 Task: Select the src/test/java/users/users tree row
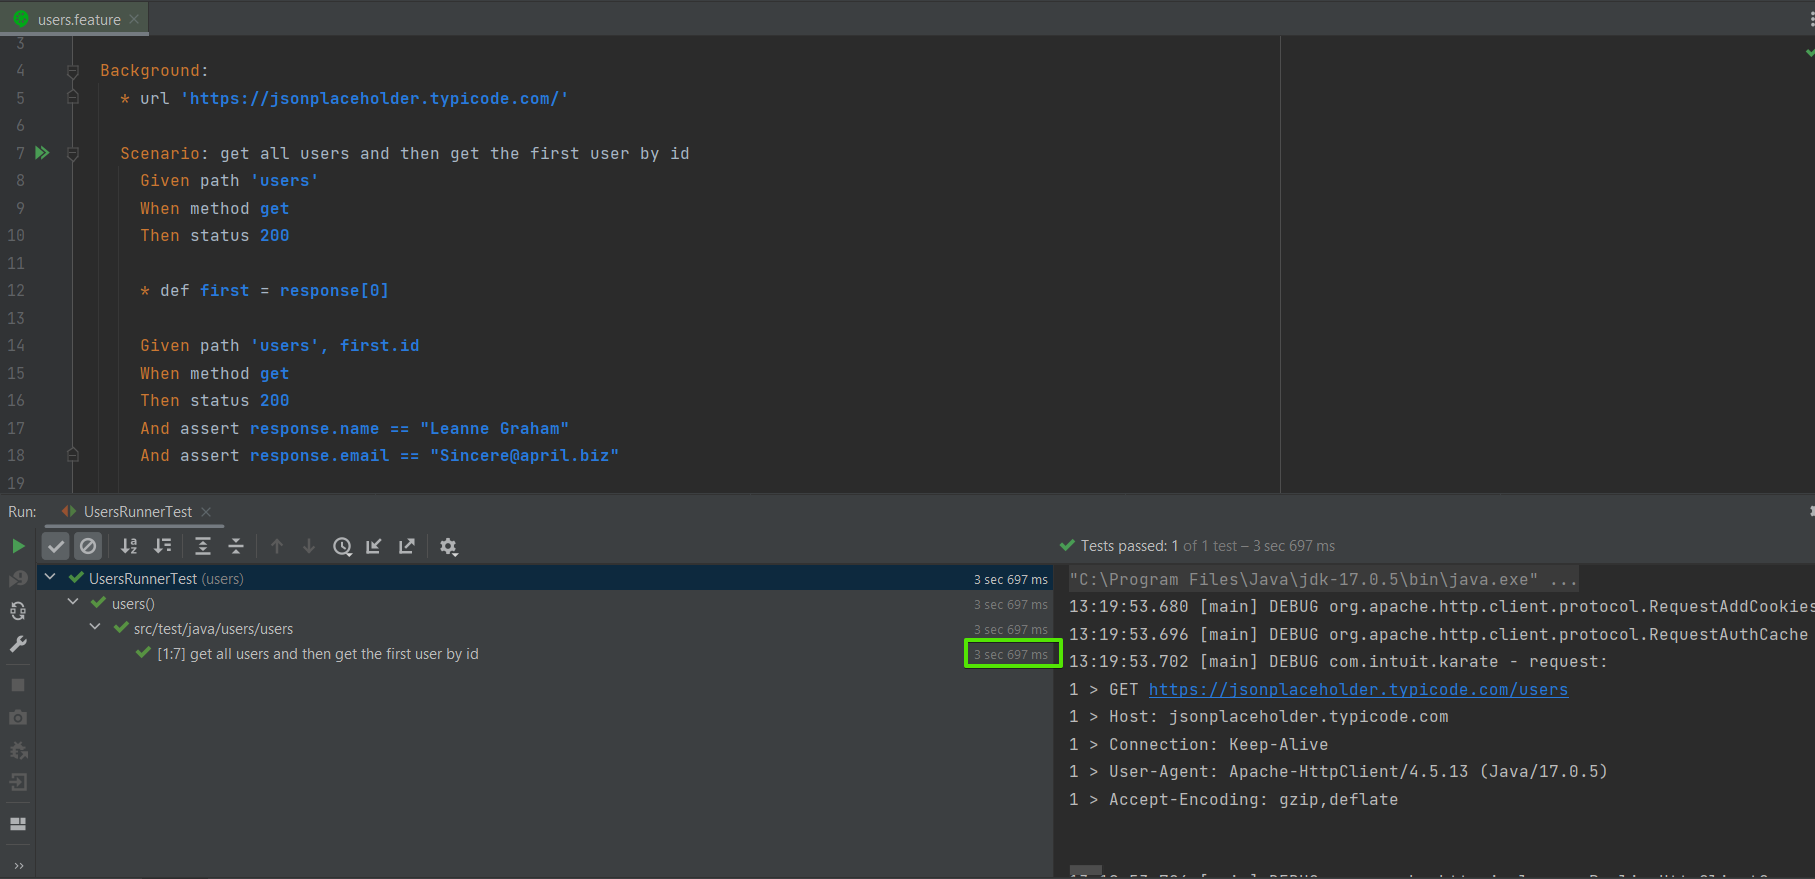click(544, 628)
